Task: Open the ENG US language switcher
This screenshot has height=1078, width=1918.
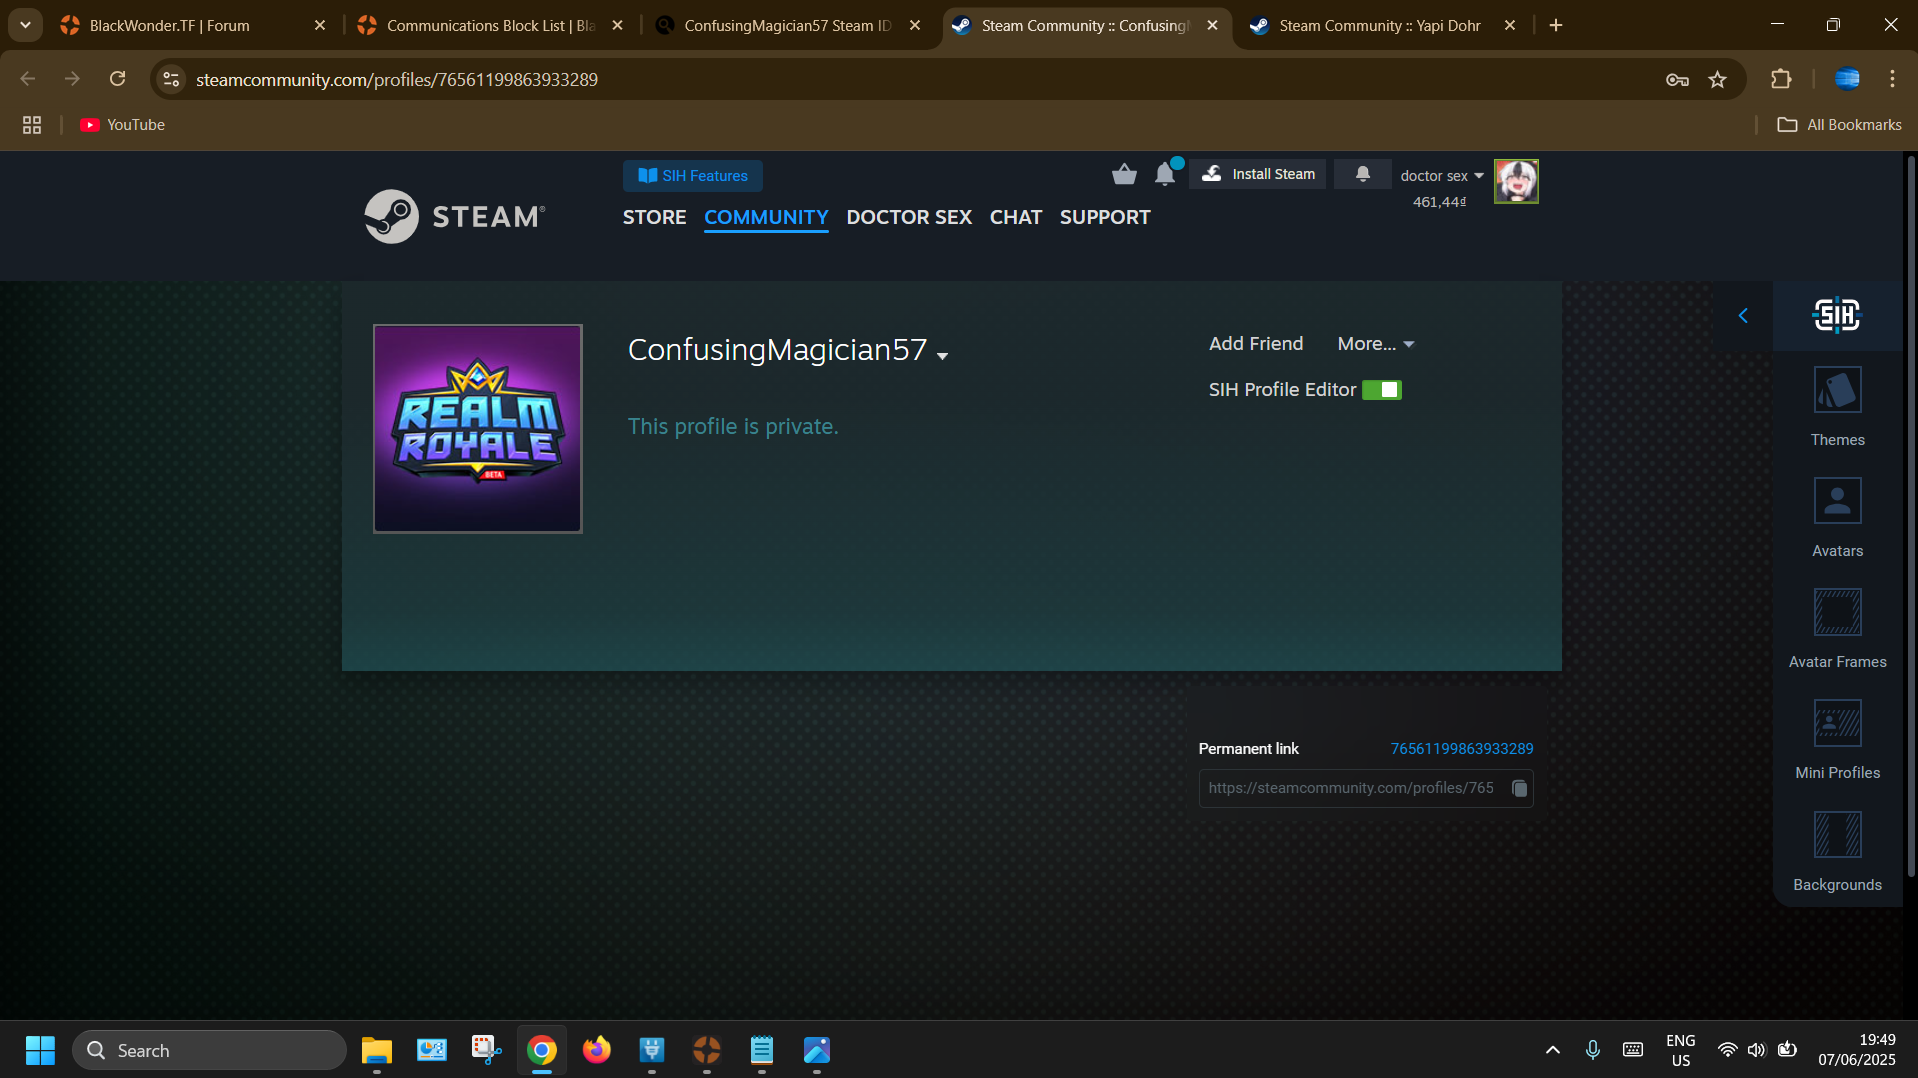Action: click(1681, 1050)
